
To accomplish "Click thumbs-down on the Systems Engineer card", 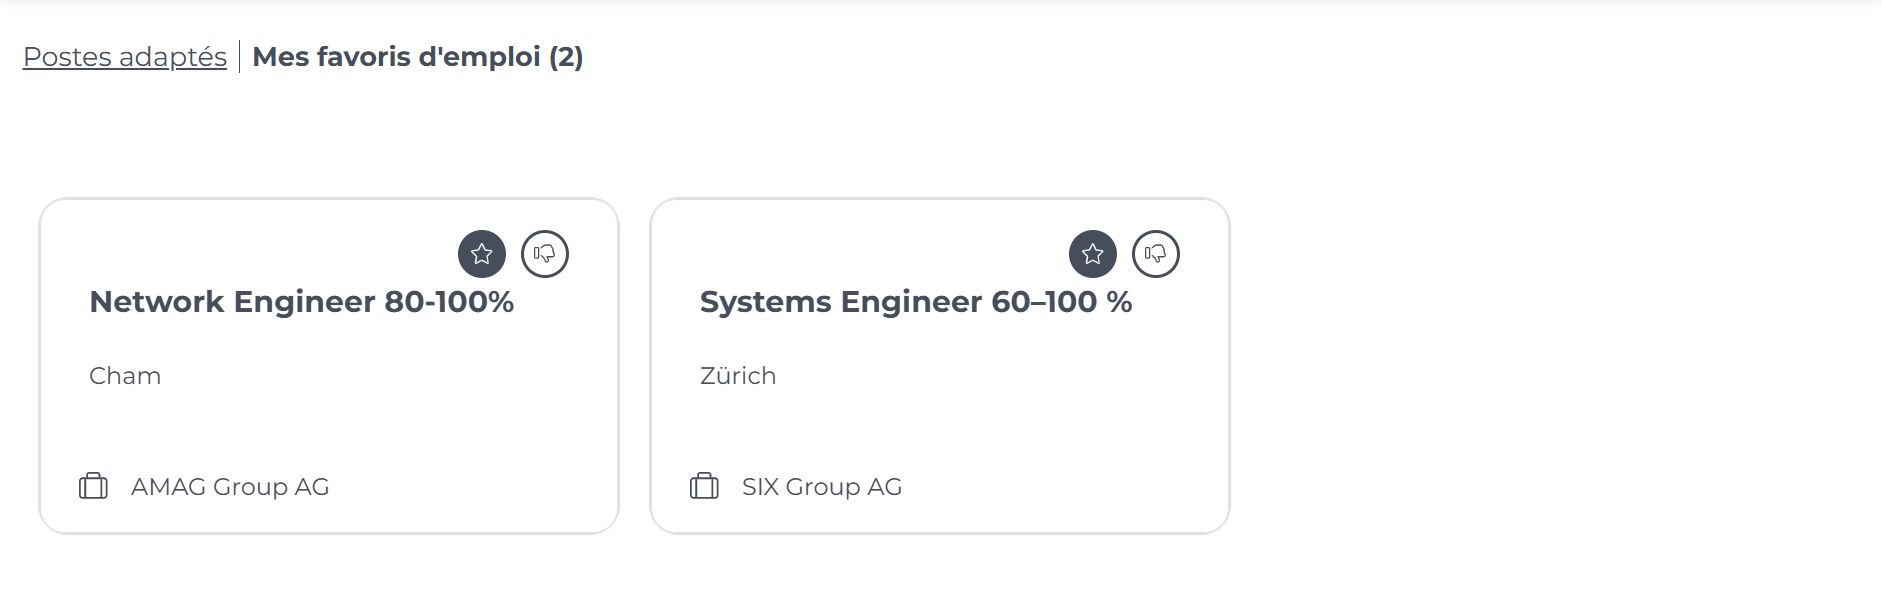I will tap(1156, 254).
